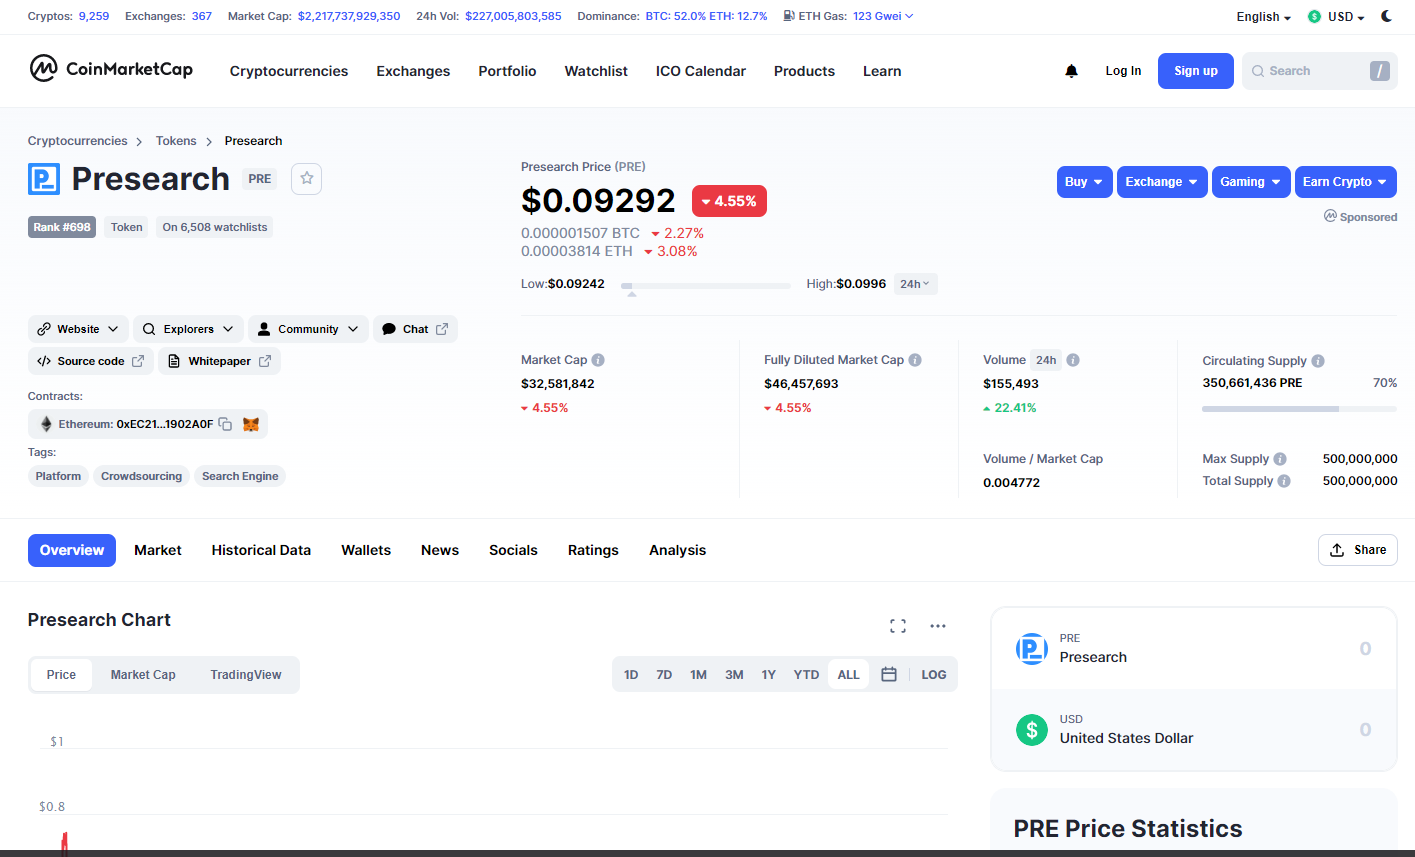Open the Source code link

click(91, 361)
